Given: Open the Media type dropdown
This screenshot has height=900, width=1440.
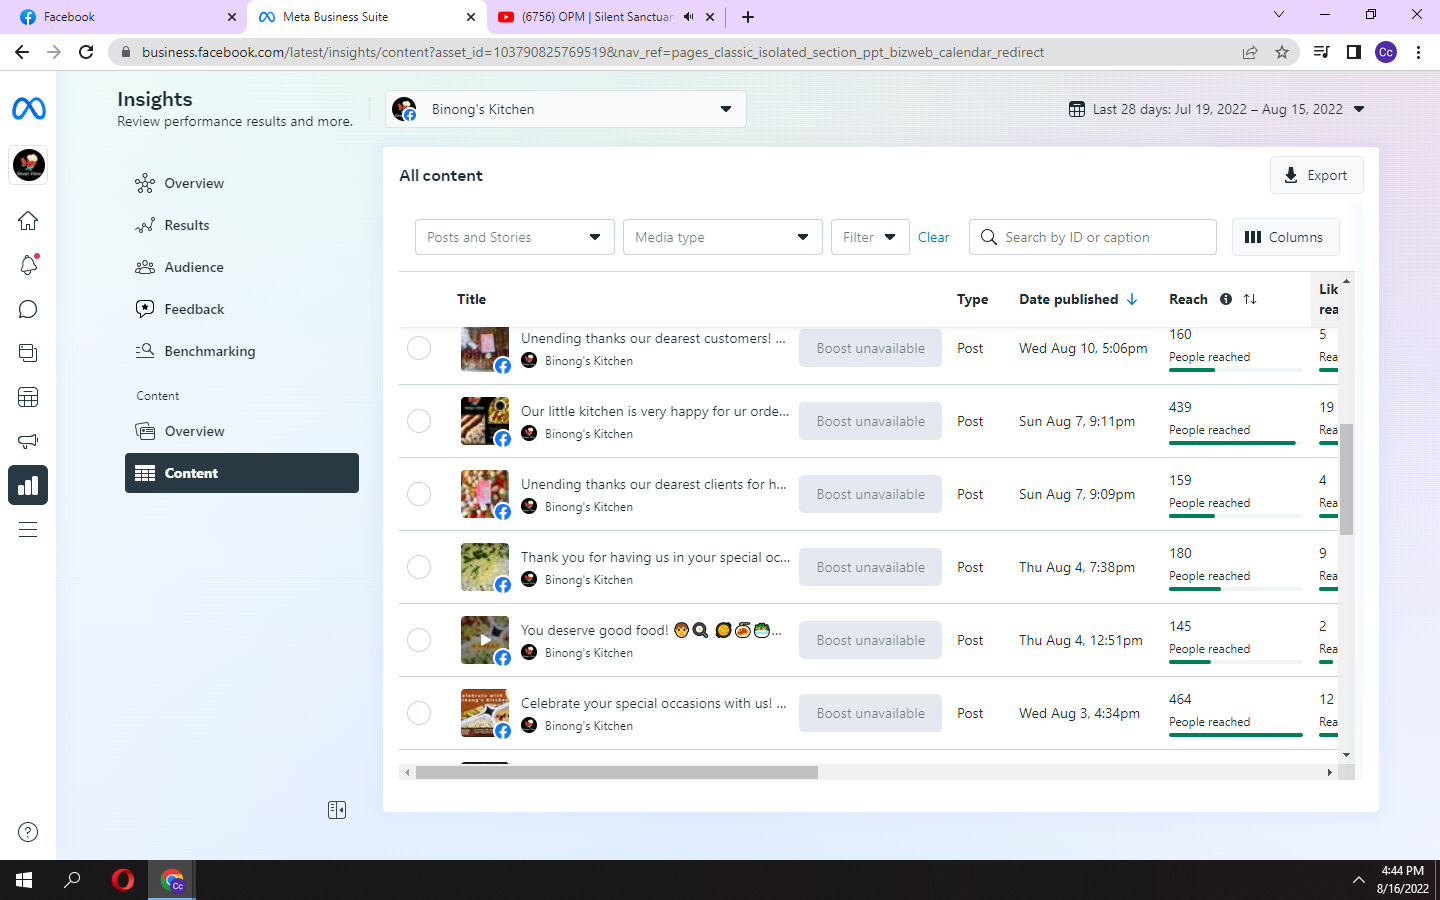Looking at the screenshot, I should [x=722, y=237].
